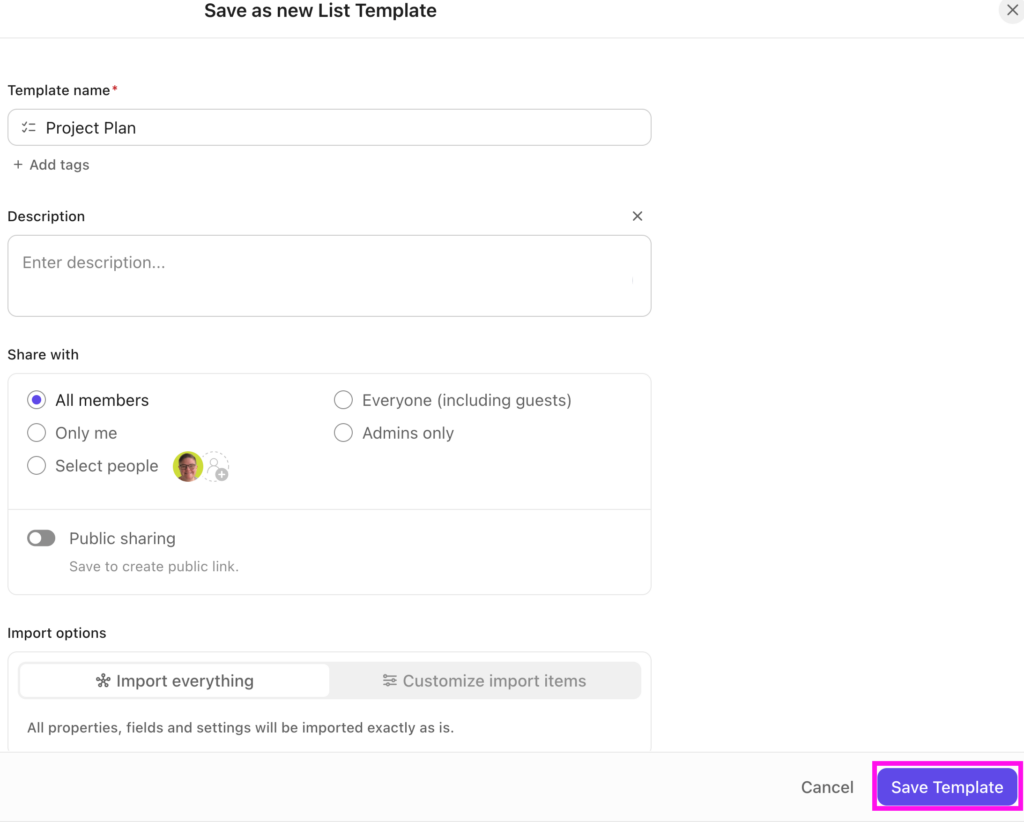Image resolution: width=1024 pixels, height=822 pixels.
Task: Switch to the Import everything tab
Action: [x=175, y=681]
